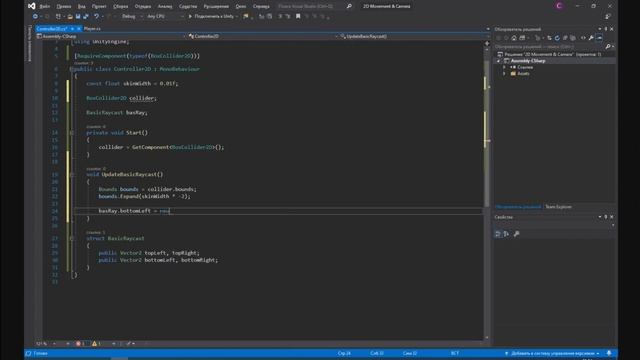This screenshot has width=640, height=360.
Task: Open the Отладка menu
Action: click(143, 7)
